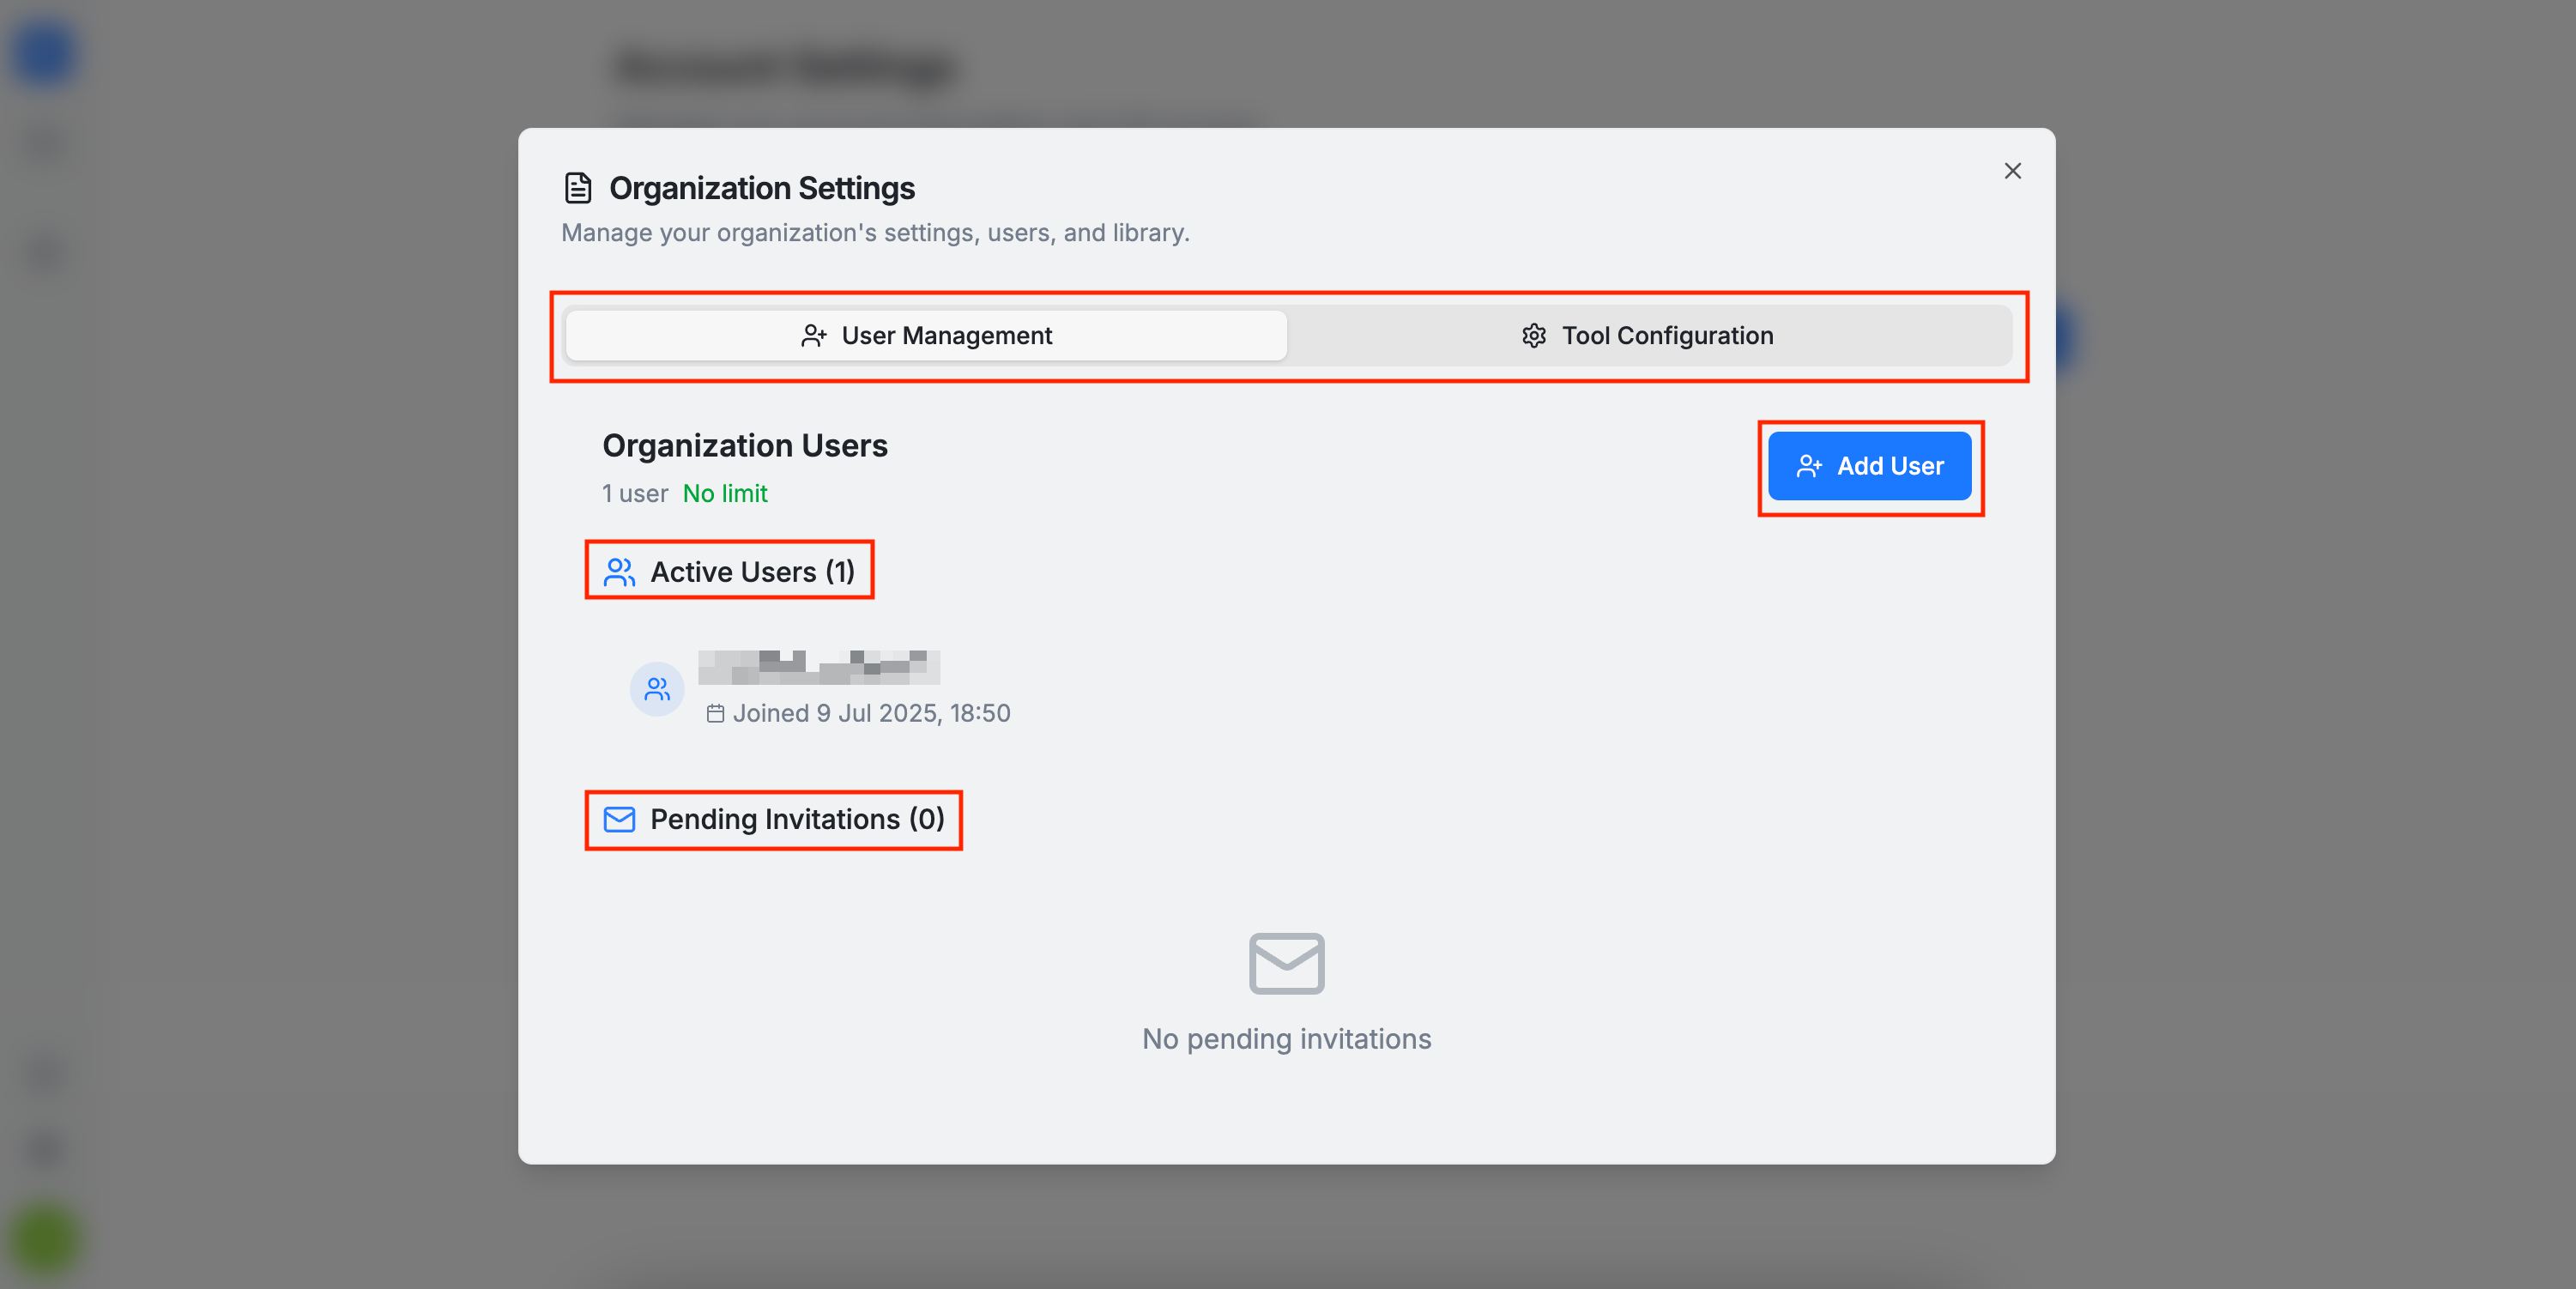Click the calendar icon before Joined date
Screen dimensions: 2576x1289
[715, 714]
